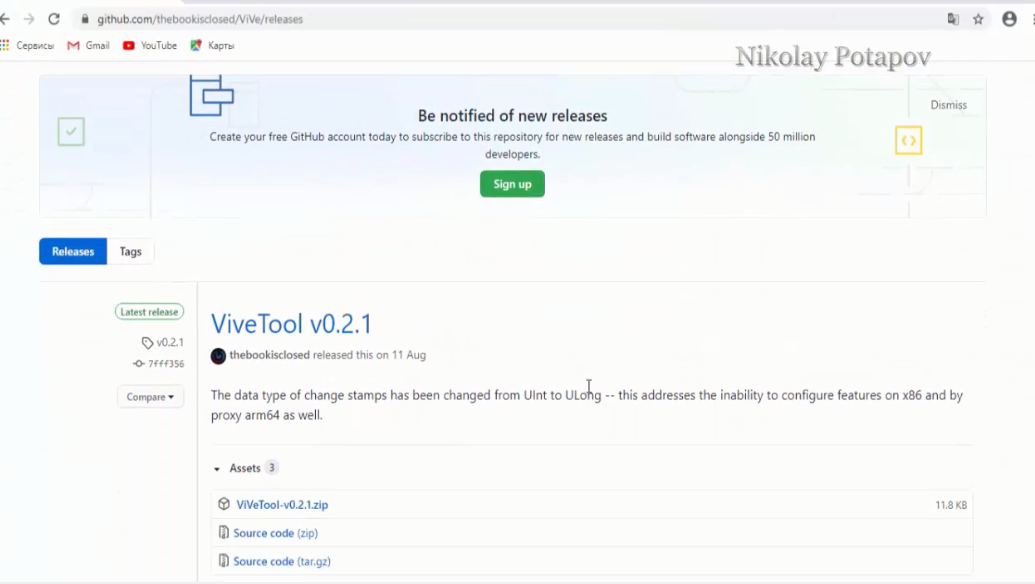Select the Releases tab
This screenshot has width=1035, height=584.
(73, 251)
